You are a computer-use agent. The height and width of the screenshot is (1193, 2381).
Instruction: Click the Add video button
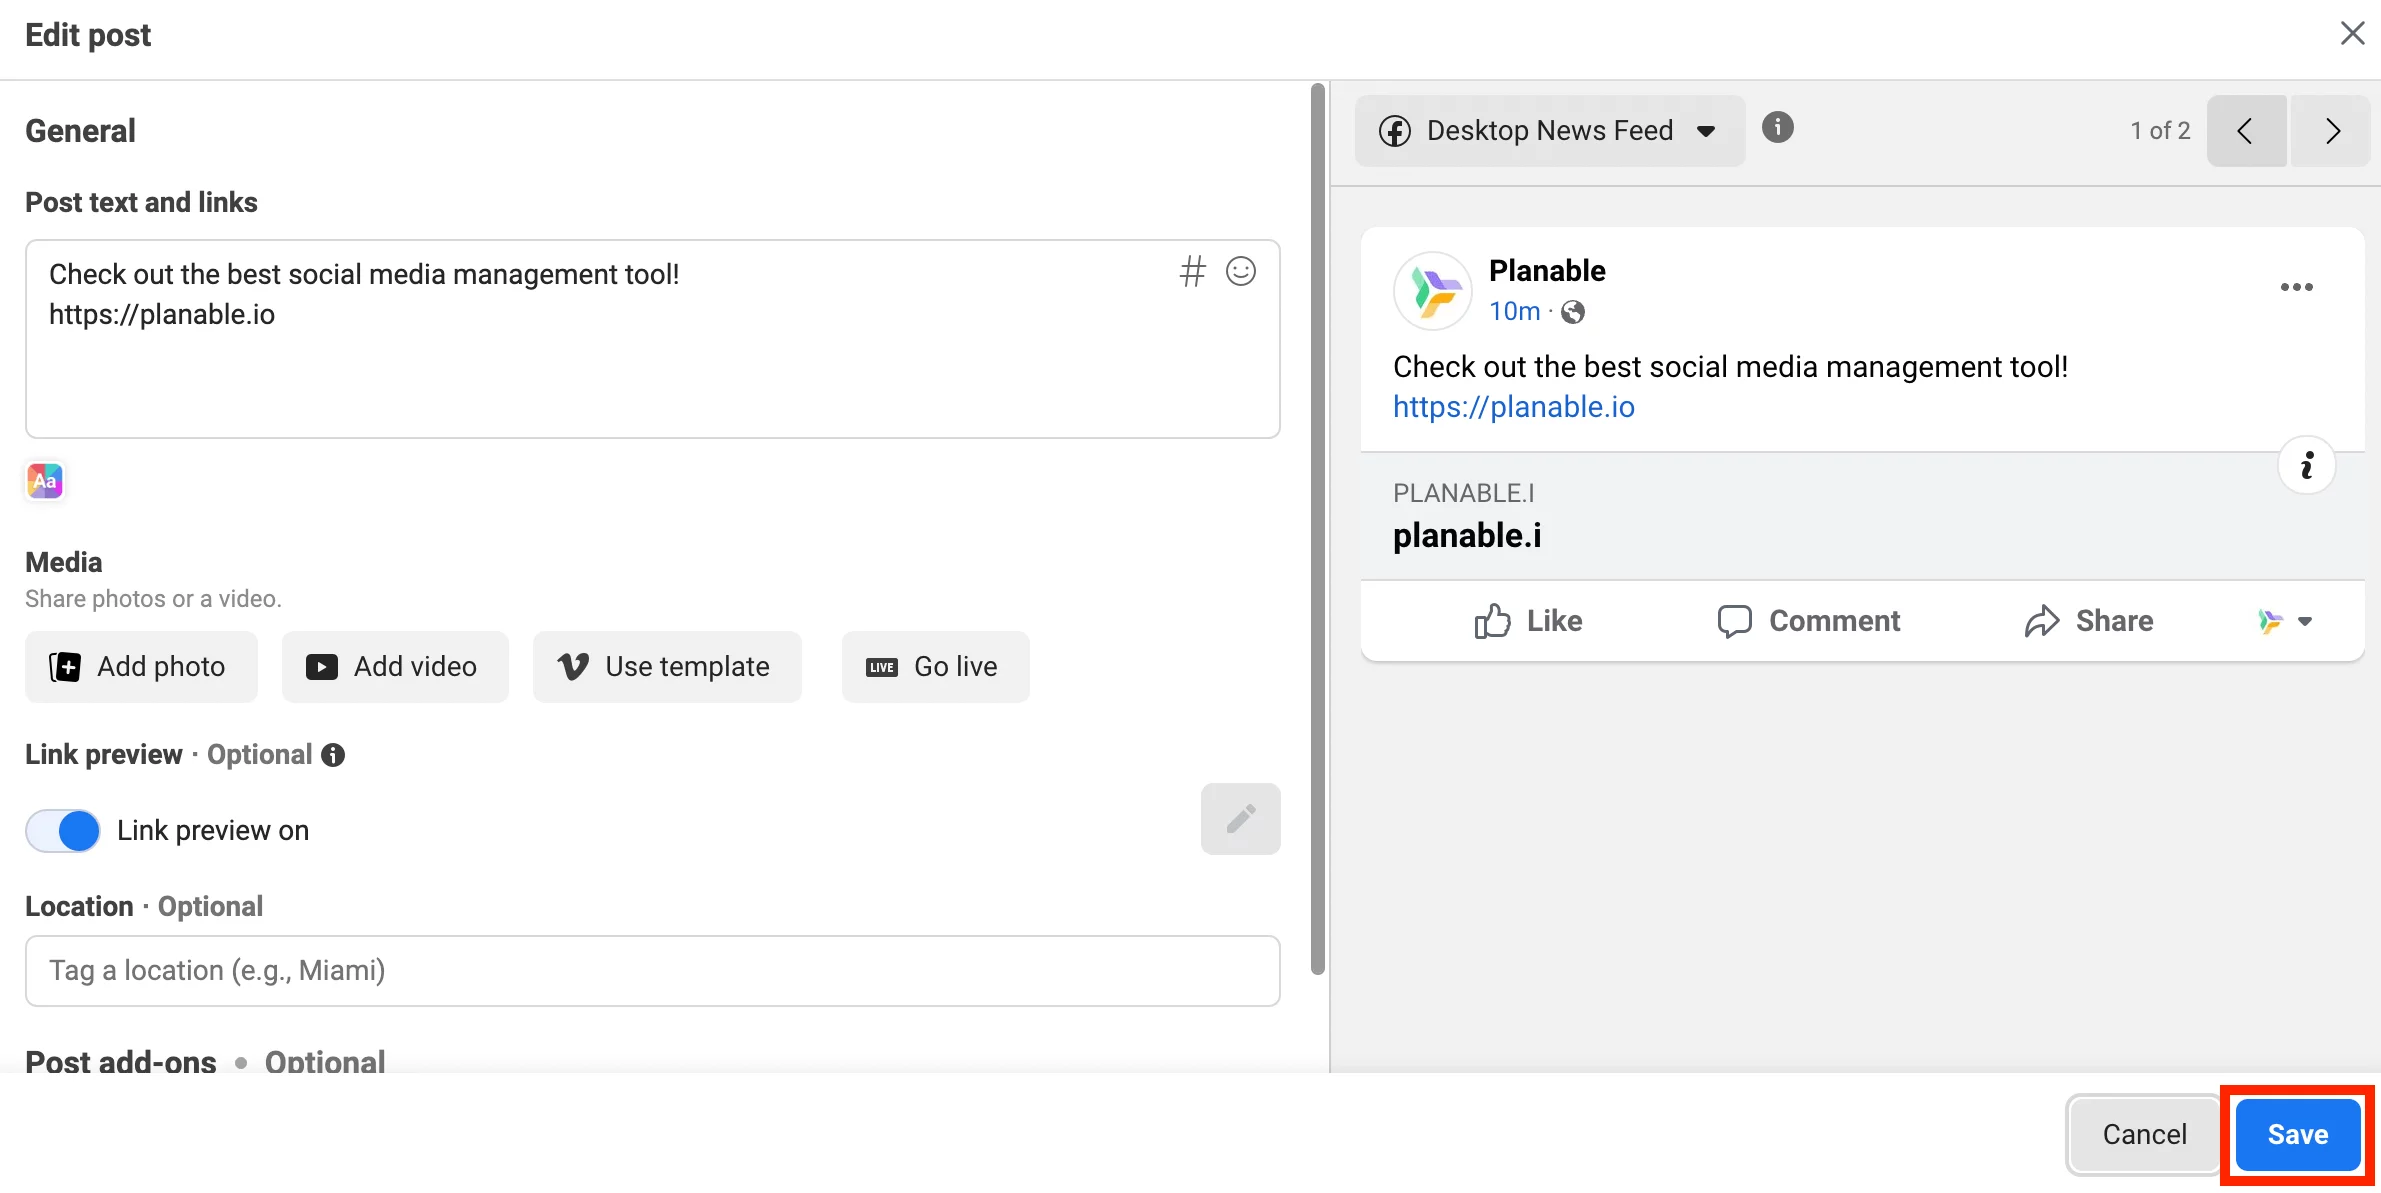(x=395, y=667)
